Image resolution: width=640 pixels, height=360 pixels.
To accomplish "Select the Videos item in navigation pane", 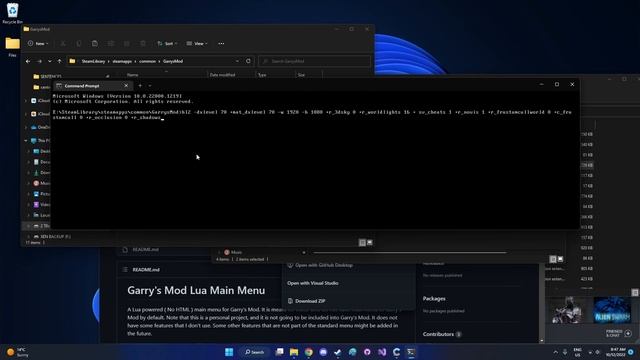I will (42, 204).
